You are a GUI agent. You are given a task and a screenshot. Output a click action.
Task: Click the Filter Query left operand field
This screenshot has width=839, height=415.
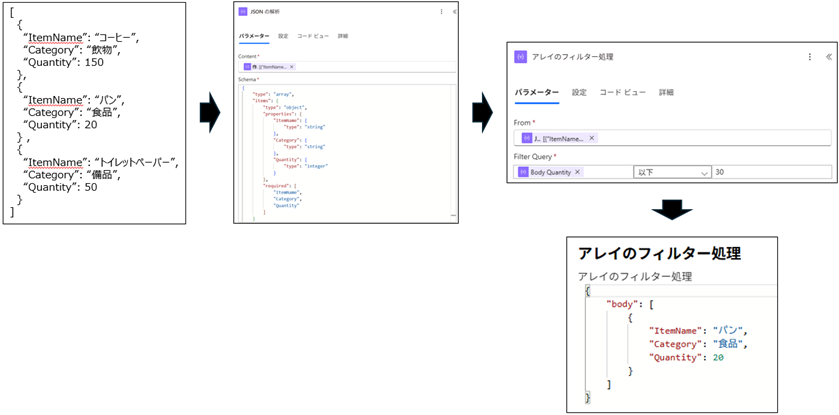click(573, 172)
